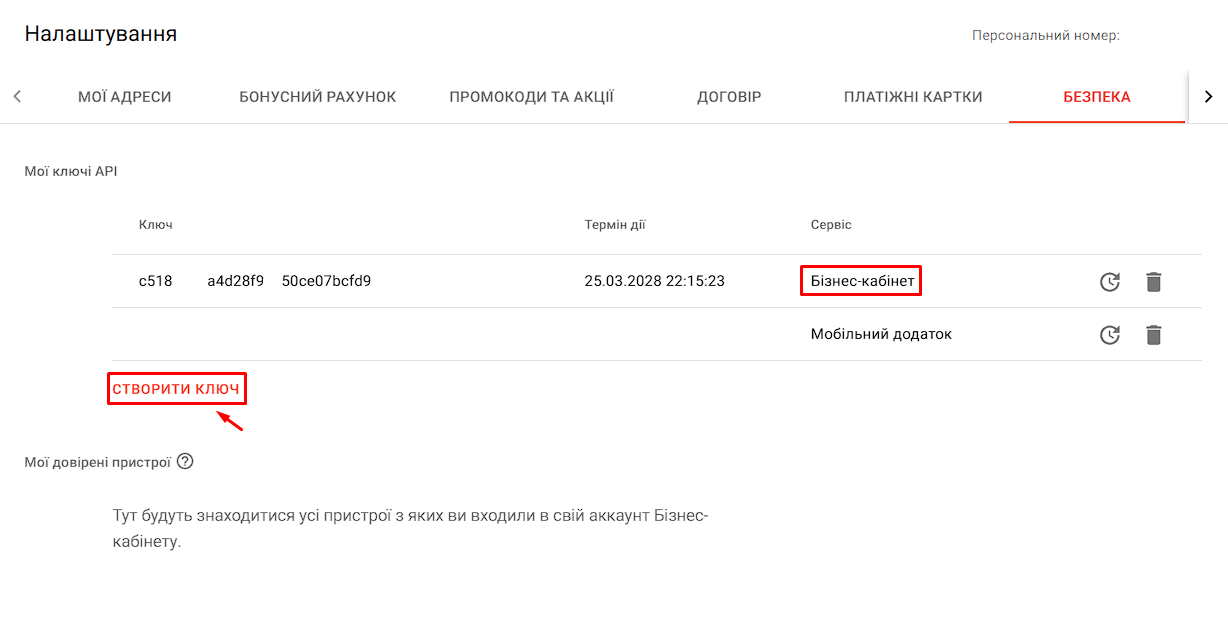Open the question mark tooltip for trusted devices
Viewport: 1228px width, 637px height.
[184, 461]
